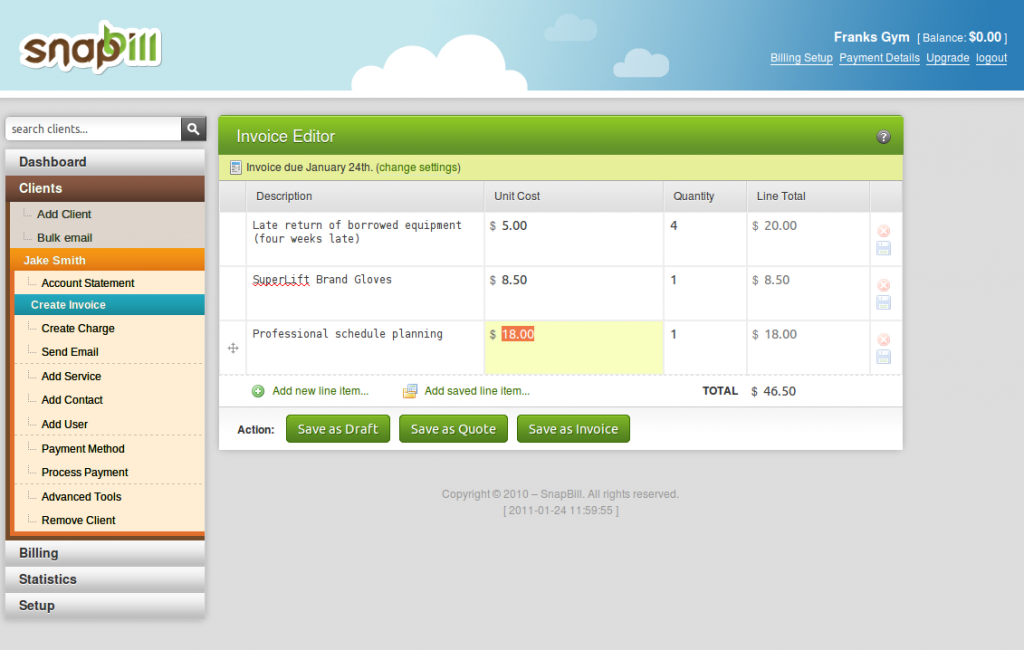1024x650 pixels.
Task: Delete the Professional schedule planning line
Action: coord(884,339)
